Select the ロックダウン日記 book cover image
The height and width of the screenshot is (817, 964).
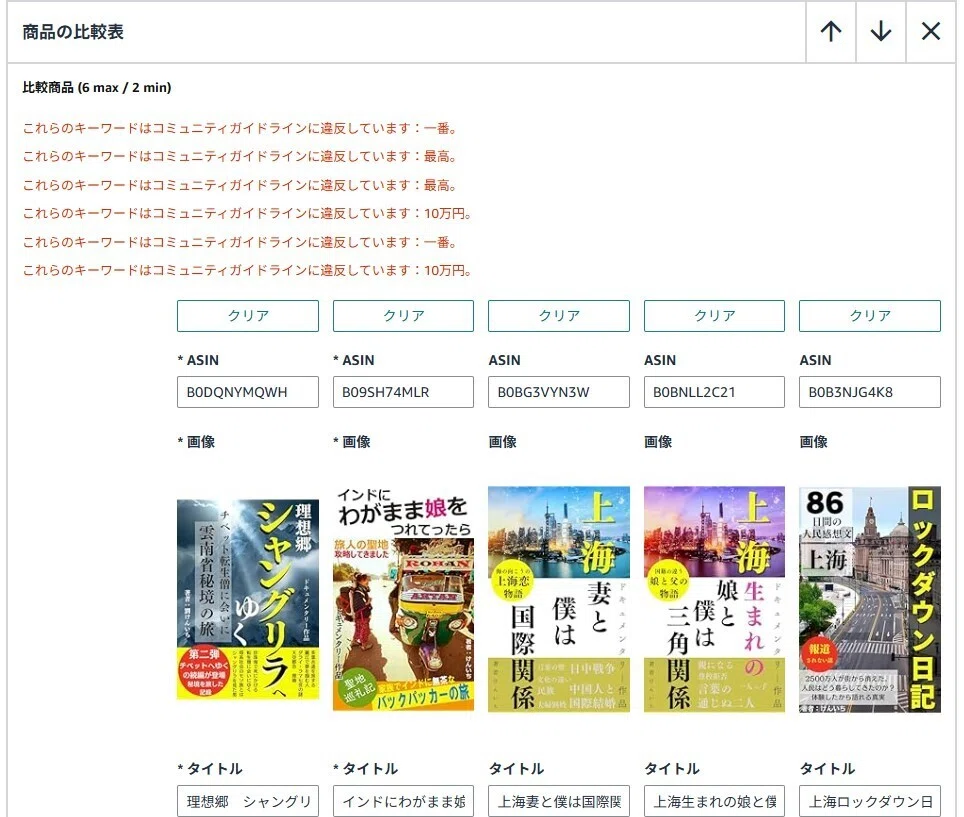point(870,599)
